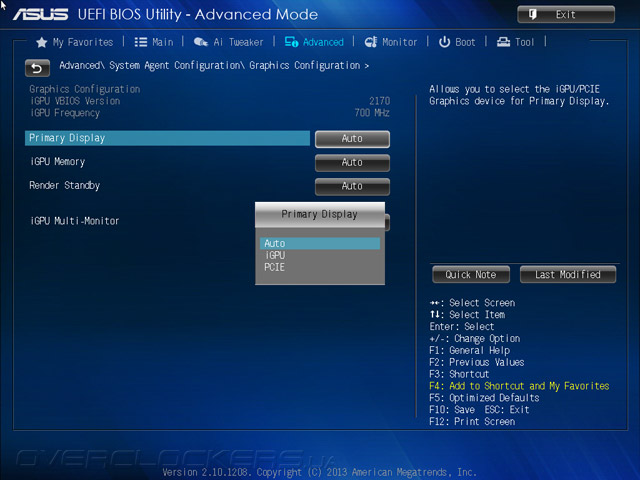This screenshot has width=640, height=480.
Task: Click the Boot power icon
Action: [x=444, y=42]
